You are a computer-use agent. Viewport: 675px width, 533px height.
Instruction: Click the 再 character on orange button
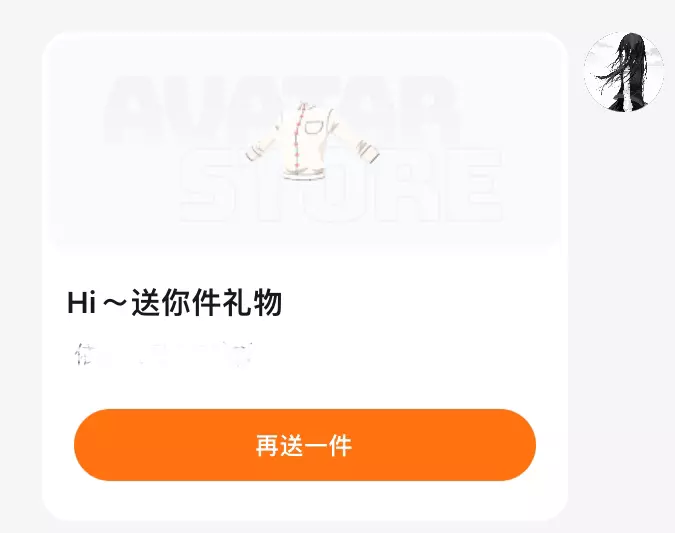[x=268, y=445]
